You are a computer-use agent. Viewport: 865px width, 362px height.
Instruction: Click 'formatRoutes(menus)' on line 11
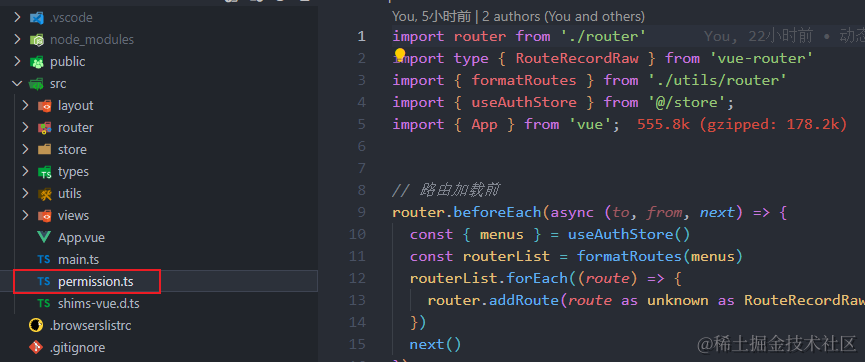pyautogui.click(x=660, y=257)
